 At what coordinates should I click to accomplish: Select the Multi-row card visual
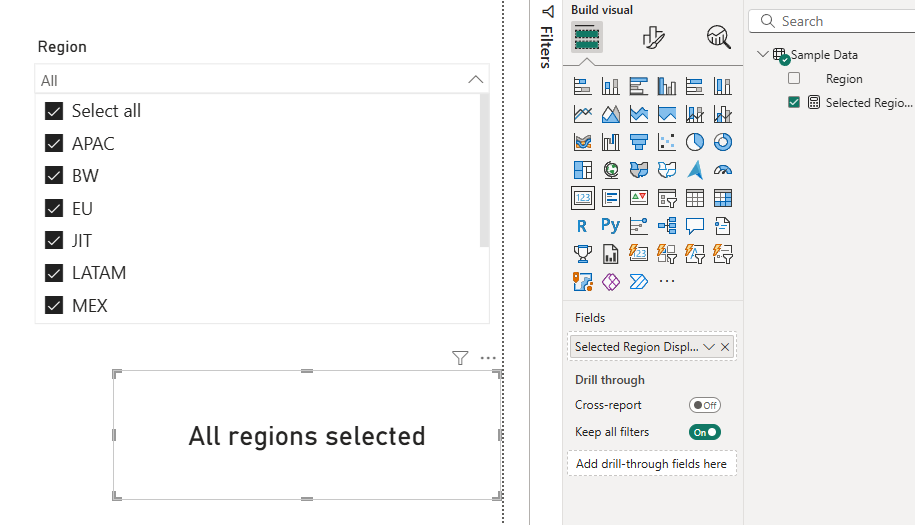click(610, 198)
